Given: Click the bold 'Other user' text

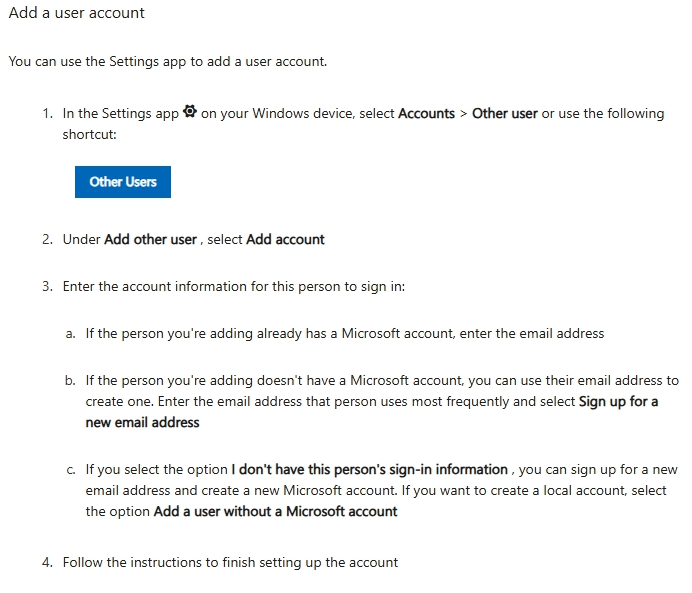Looking at the screenshot, I should pyautogui.click(x=505, y=113).
